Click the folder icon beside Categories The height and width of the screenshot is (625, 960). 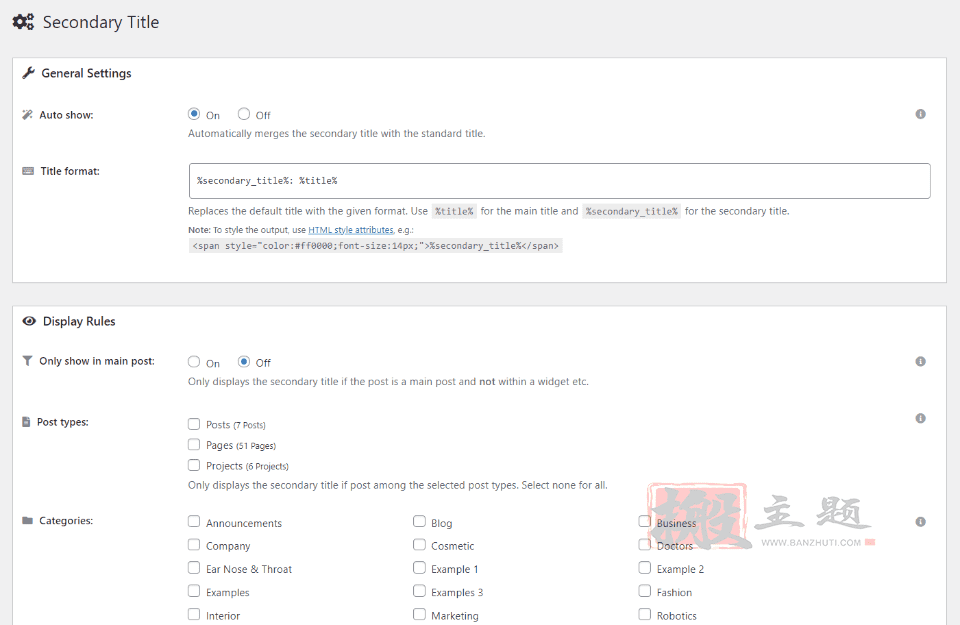pos(28,521)
